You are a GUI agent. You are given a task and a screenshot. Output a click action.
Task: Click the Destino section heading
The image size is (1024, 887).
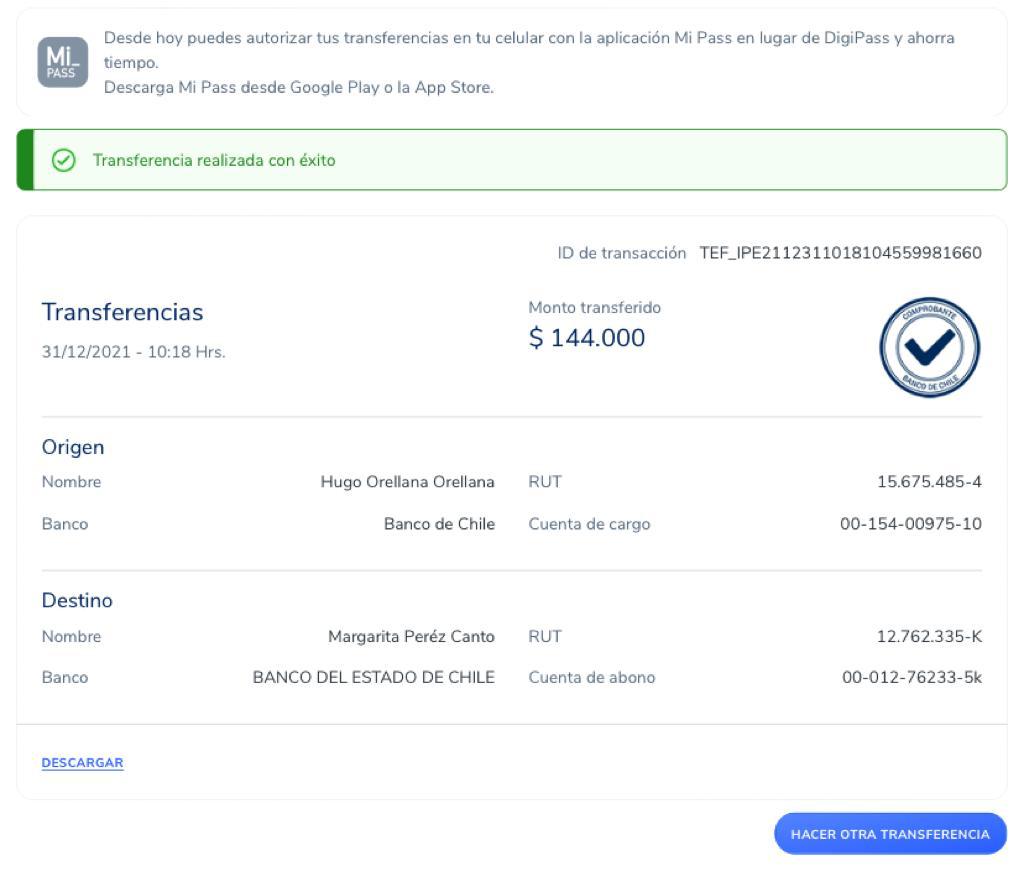click(77, 601)
